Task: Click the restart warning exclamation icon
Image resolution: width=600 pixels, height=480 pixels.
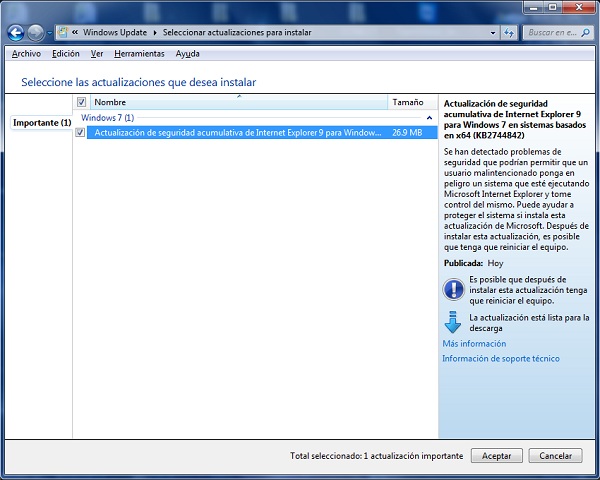Action: pos(453,289)
